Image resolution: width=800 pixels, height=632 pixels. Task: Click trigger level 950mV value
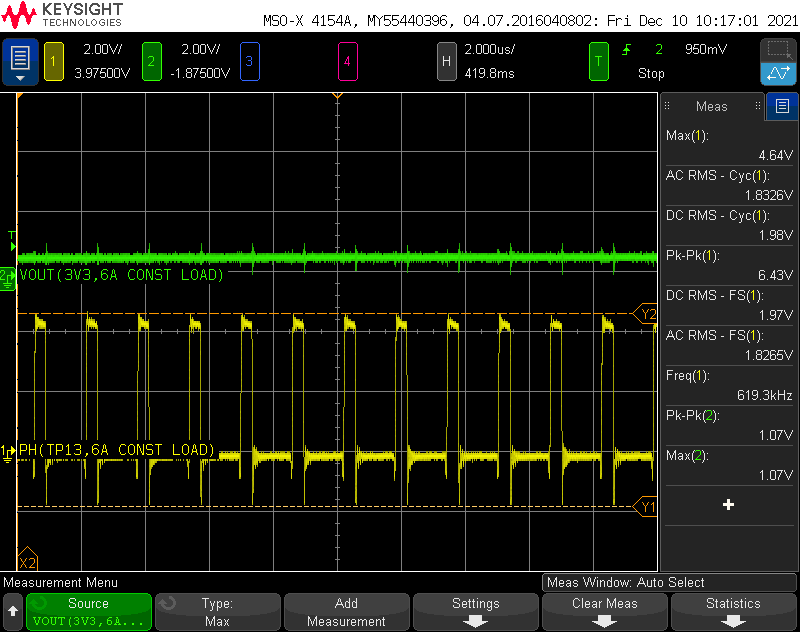pyautogui.click(x=706, y=49)
